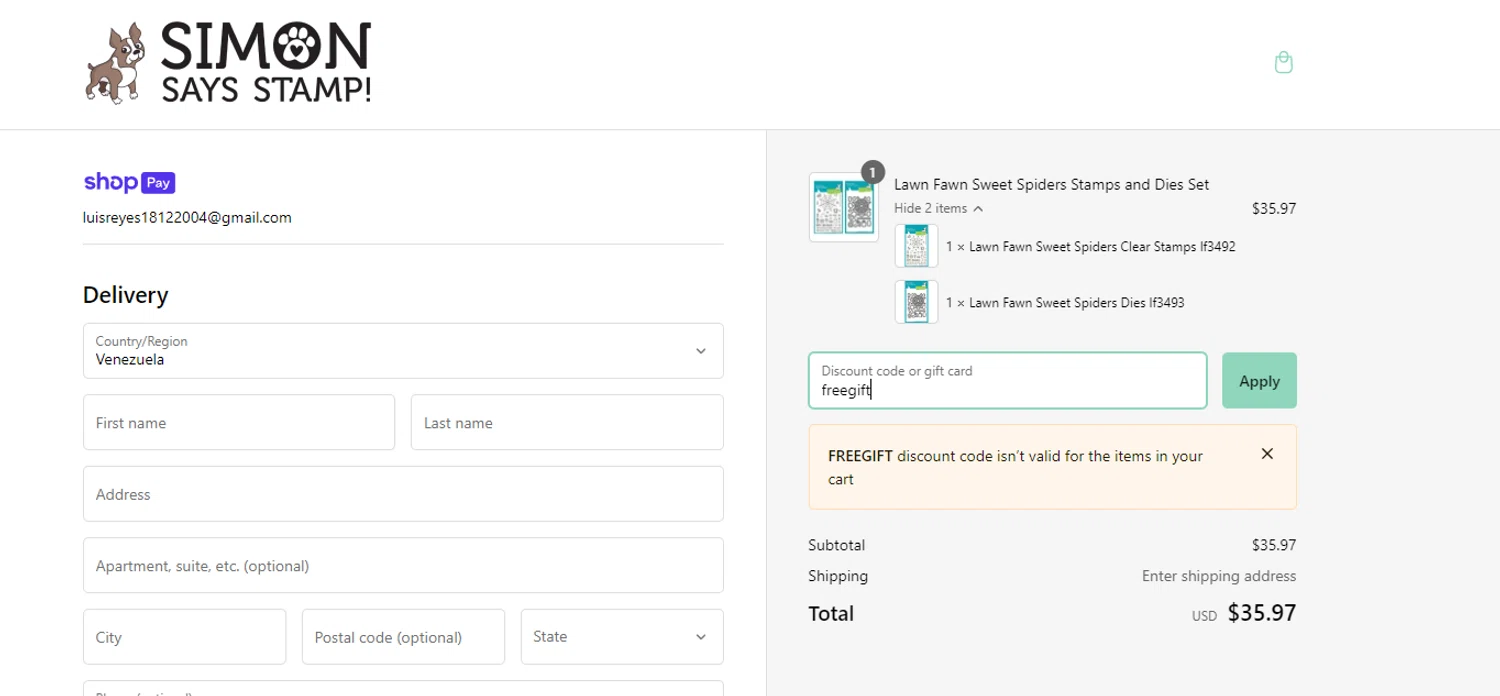Open the State dropdown
The width and height of the screenshot is (1500, 696).
[x=621, y=637]
